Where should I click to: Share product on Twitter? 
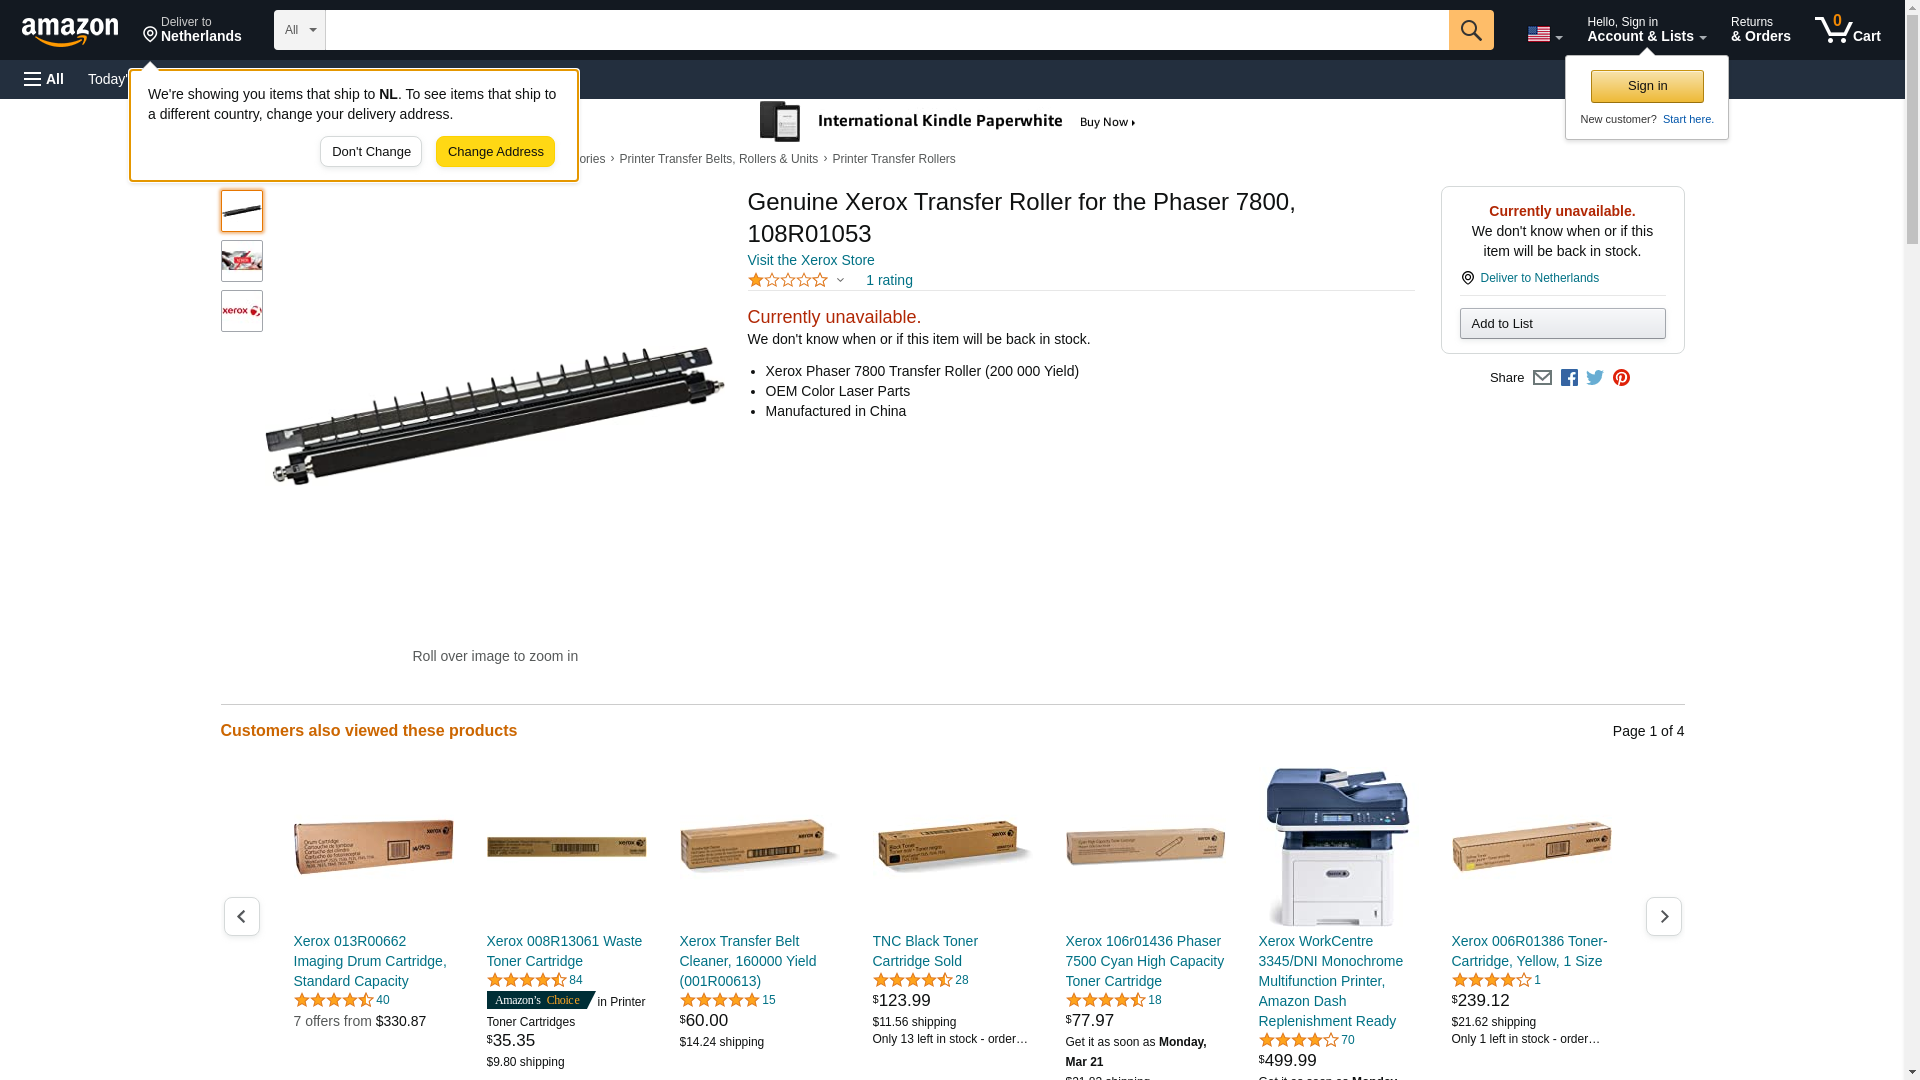pyautogui.click(x=1595, y=378)
